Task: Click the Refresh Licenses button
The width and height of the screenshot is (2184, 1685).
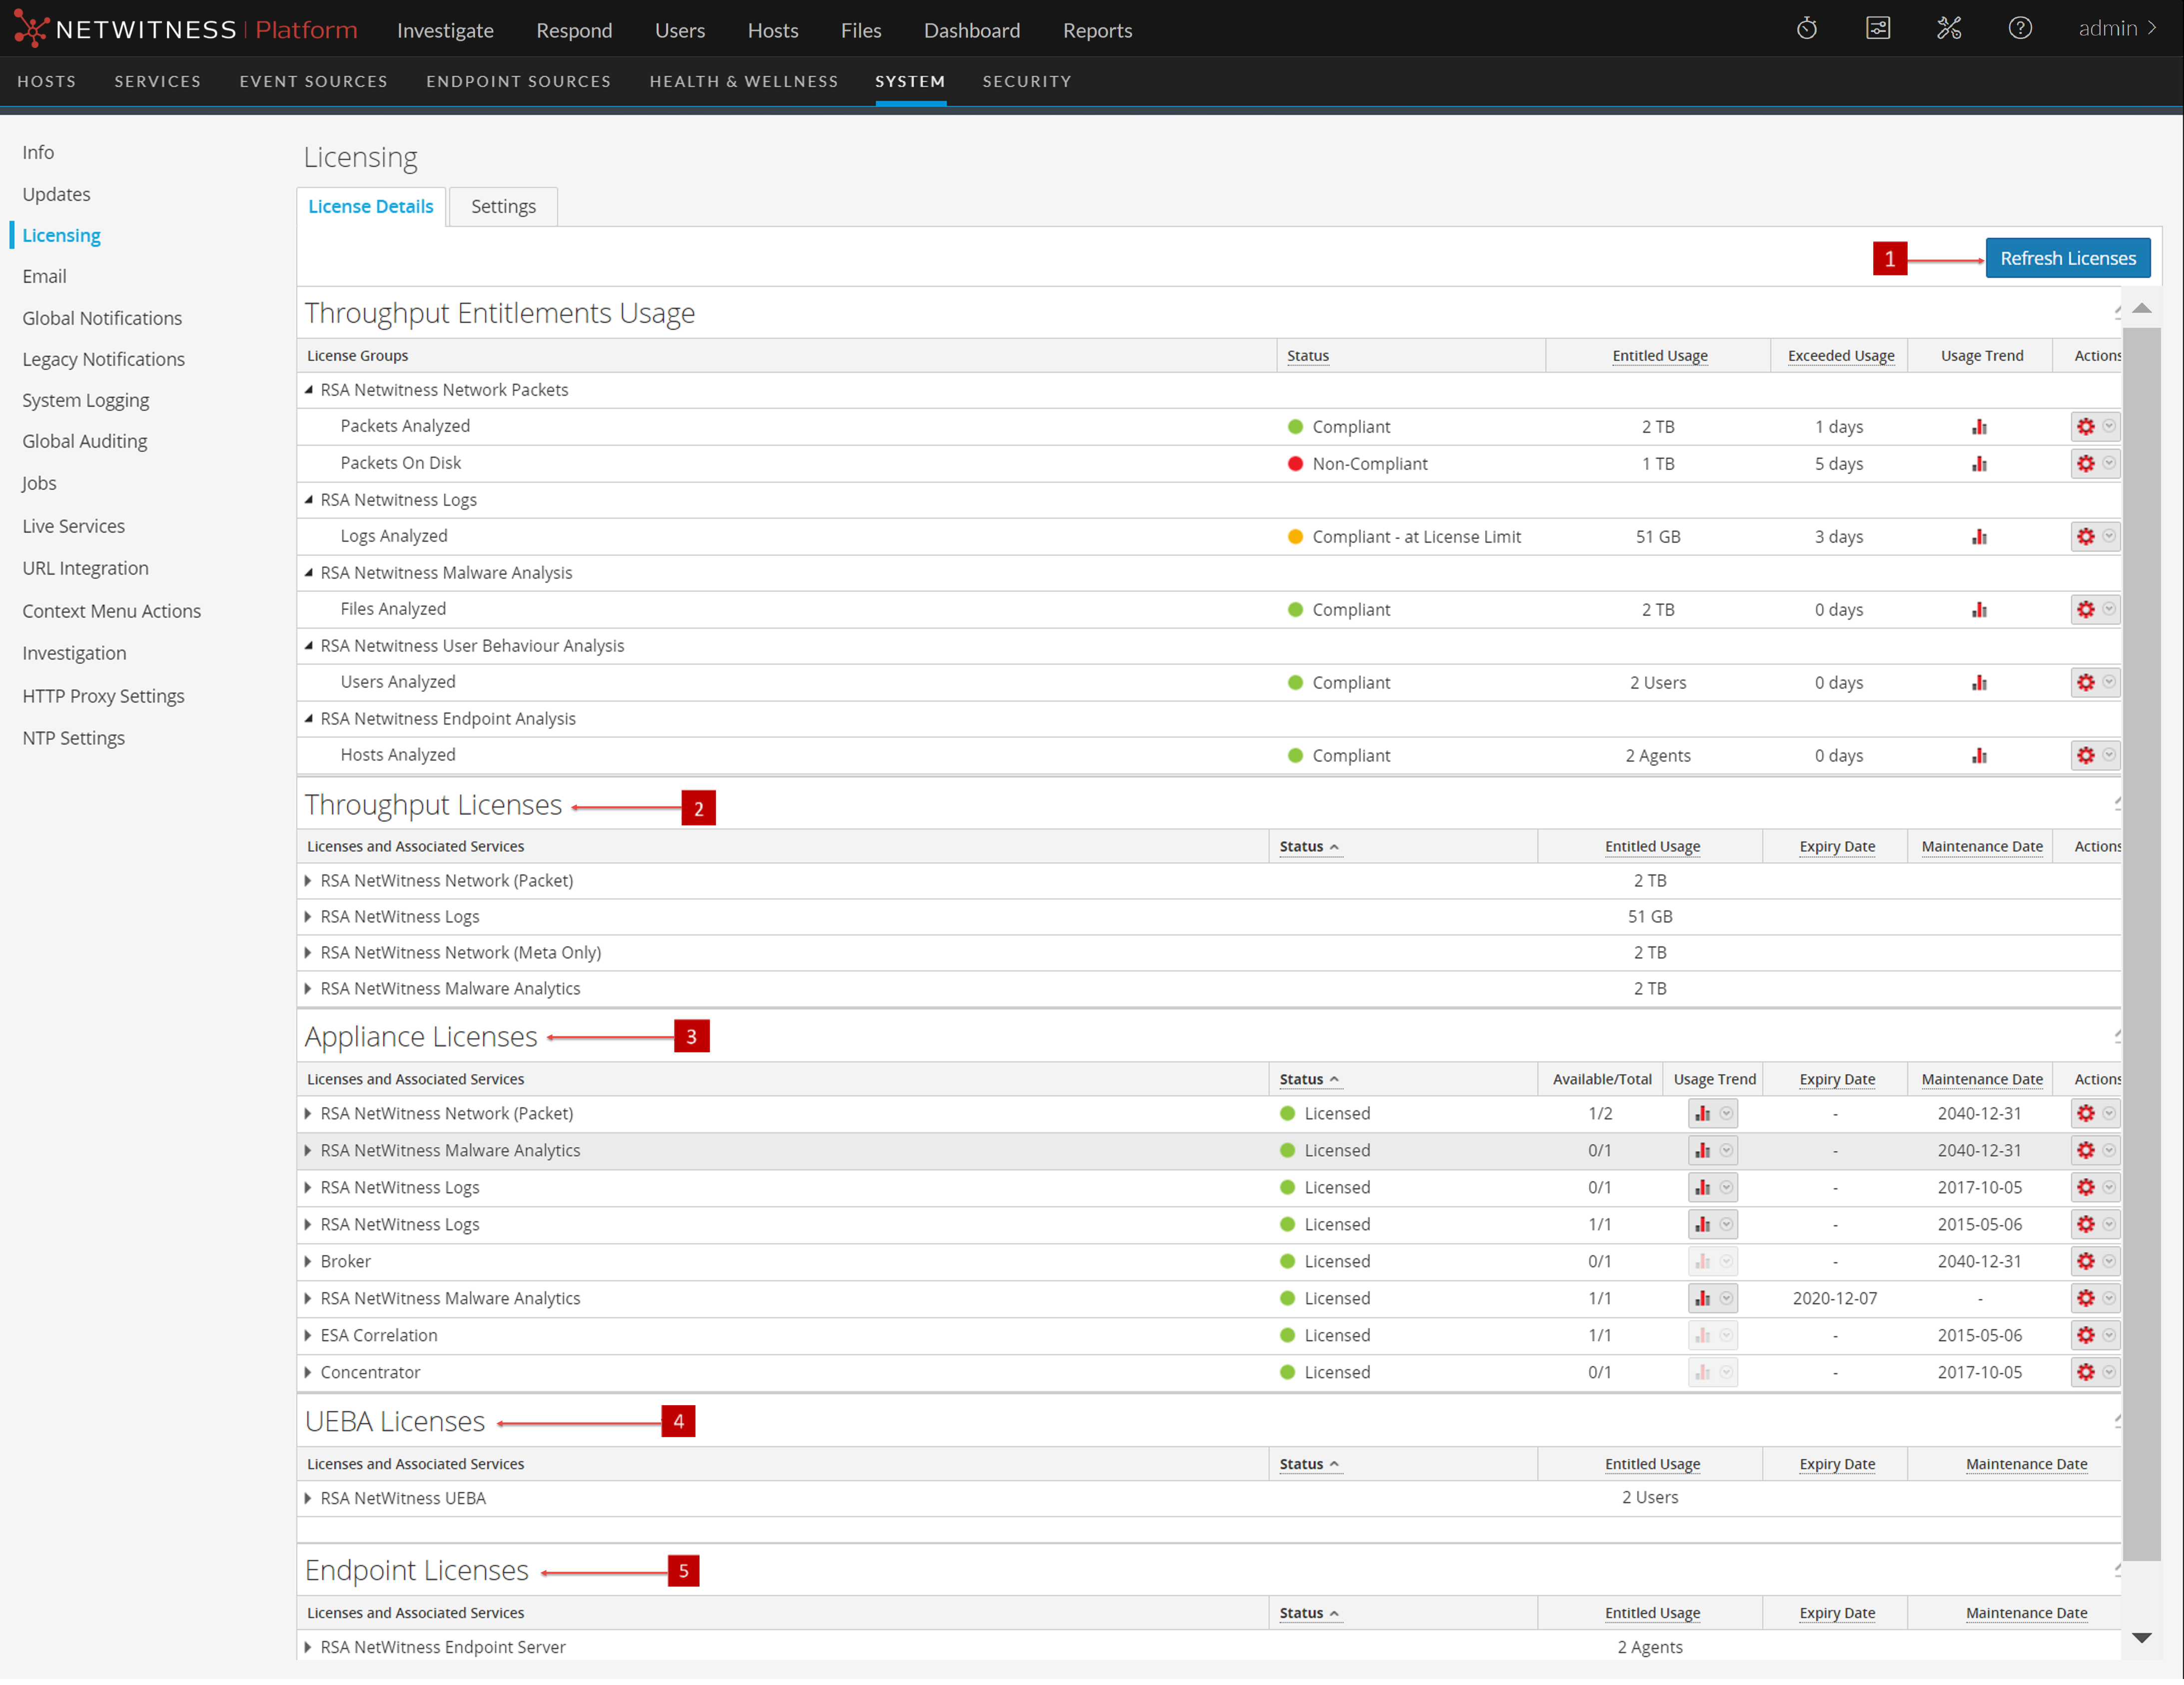Action: [2067, 258]
